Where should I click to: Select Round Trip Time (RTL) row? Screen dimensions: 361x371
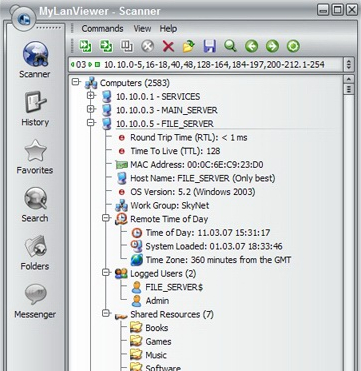[x=189, y=137]
